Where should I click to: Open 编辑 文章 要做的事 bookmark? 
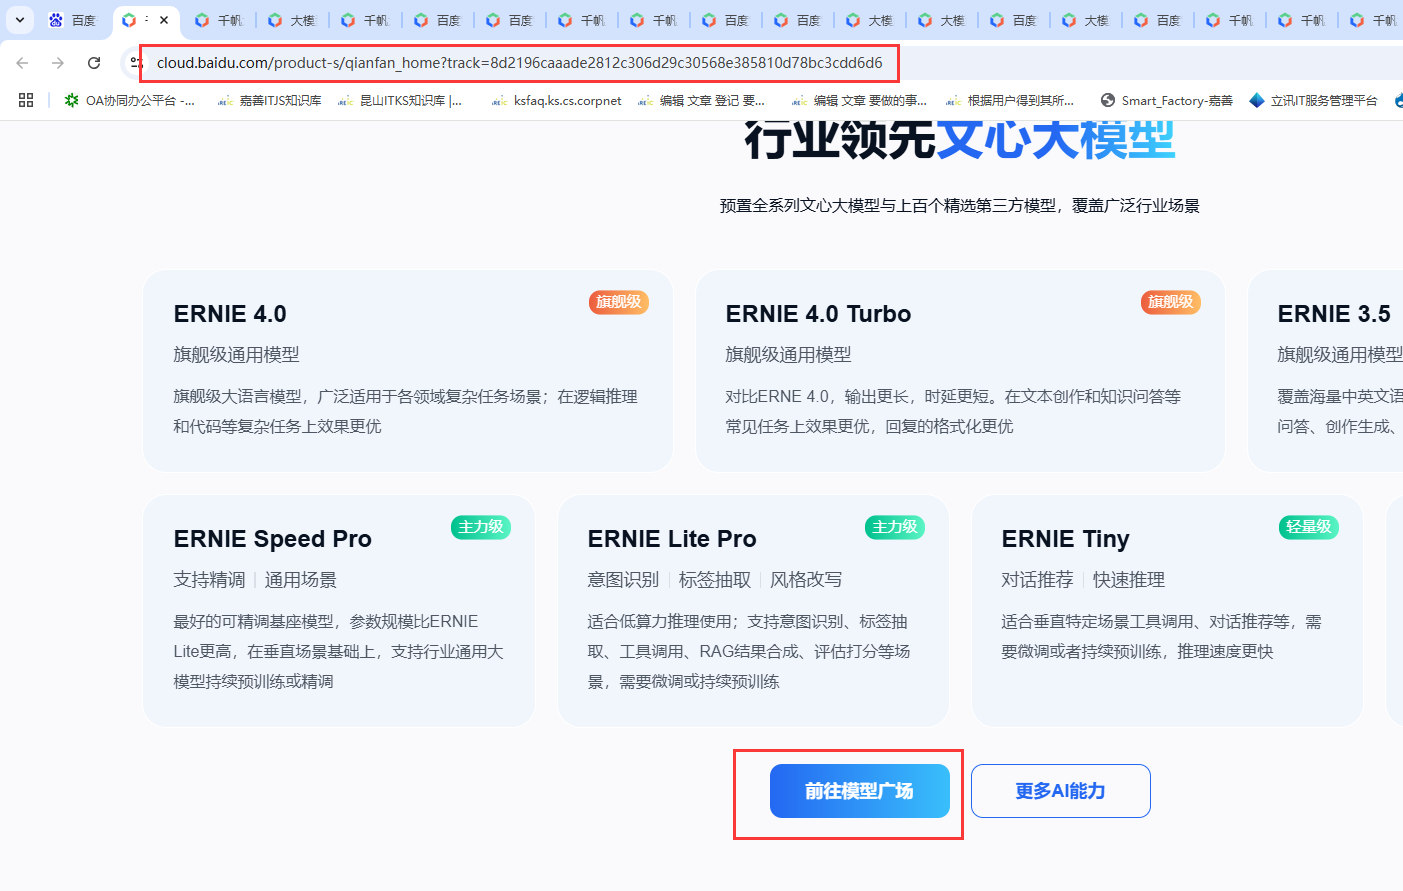tap(859, 100)
